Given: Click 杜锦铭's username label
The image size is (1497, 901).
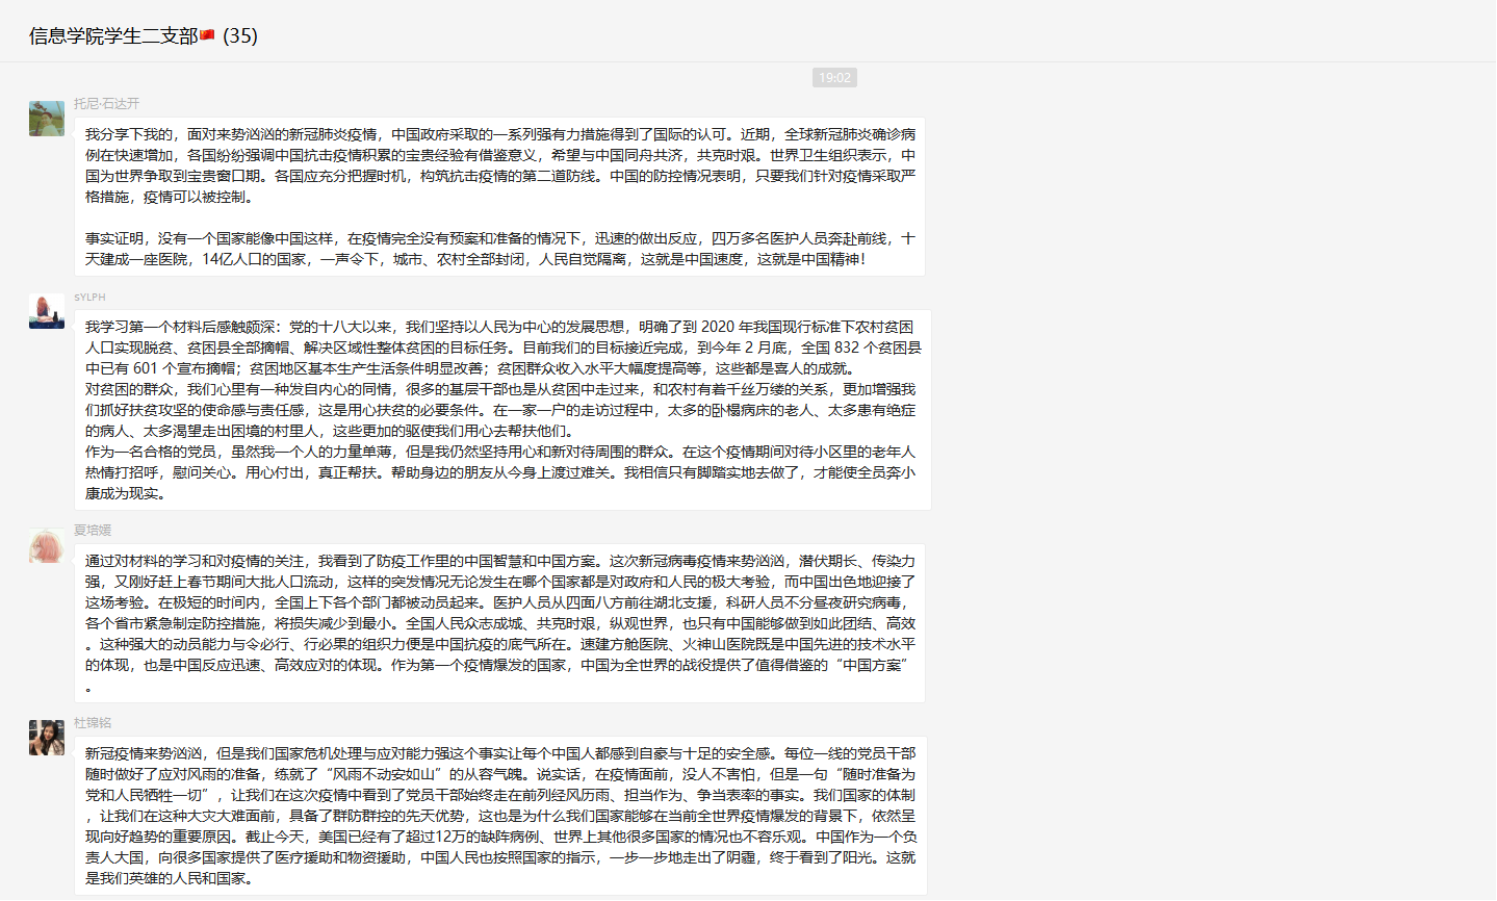Looking at the screenshot, I should [92, 722].
